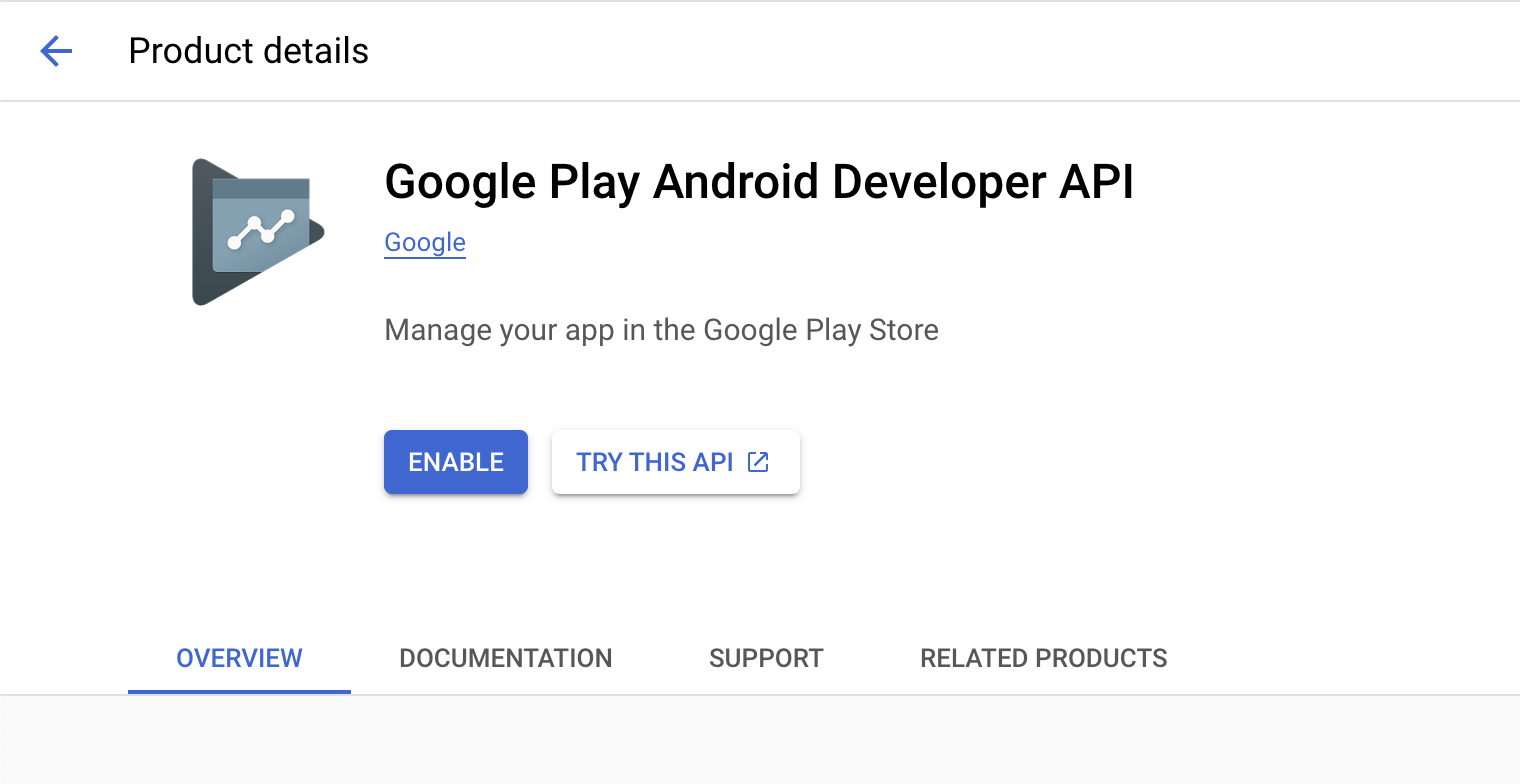Screen dimensions: 1520x784
Task: Click the line-graph badge on the Play logo
Action: [262, 228]
